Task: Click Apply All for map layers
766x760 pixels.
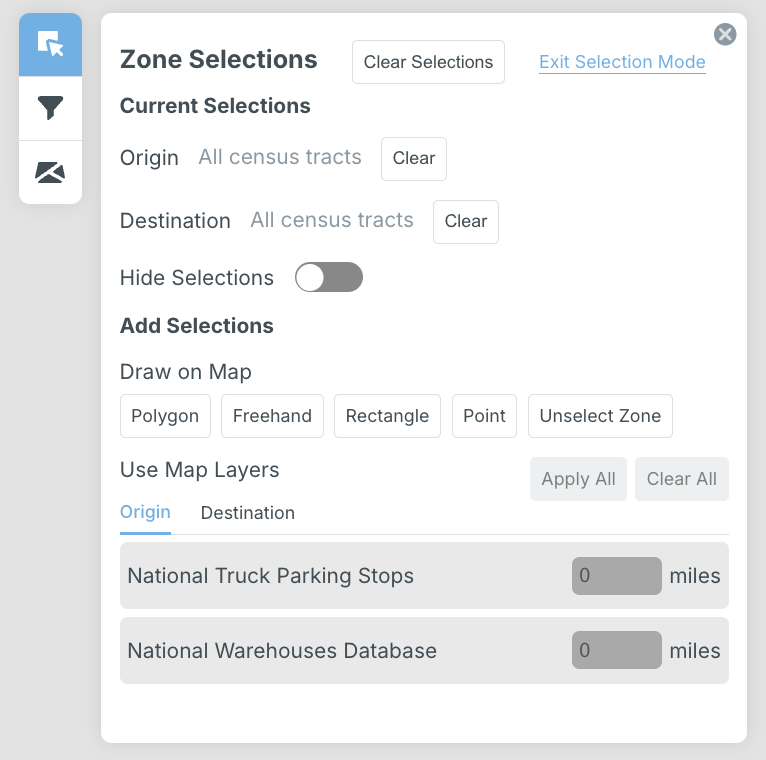Action: tap(578, 479)
